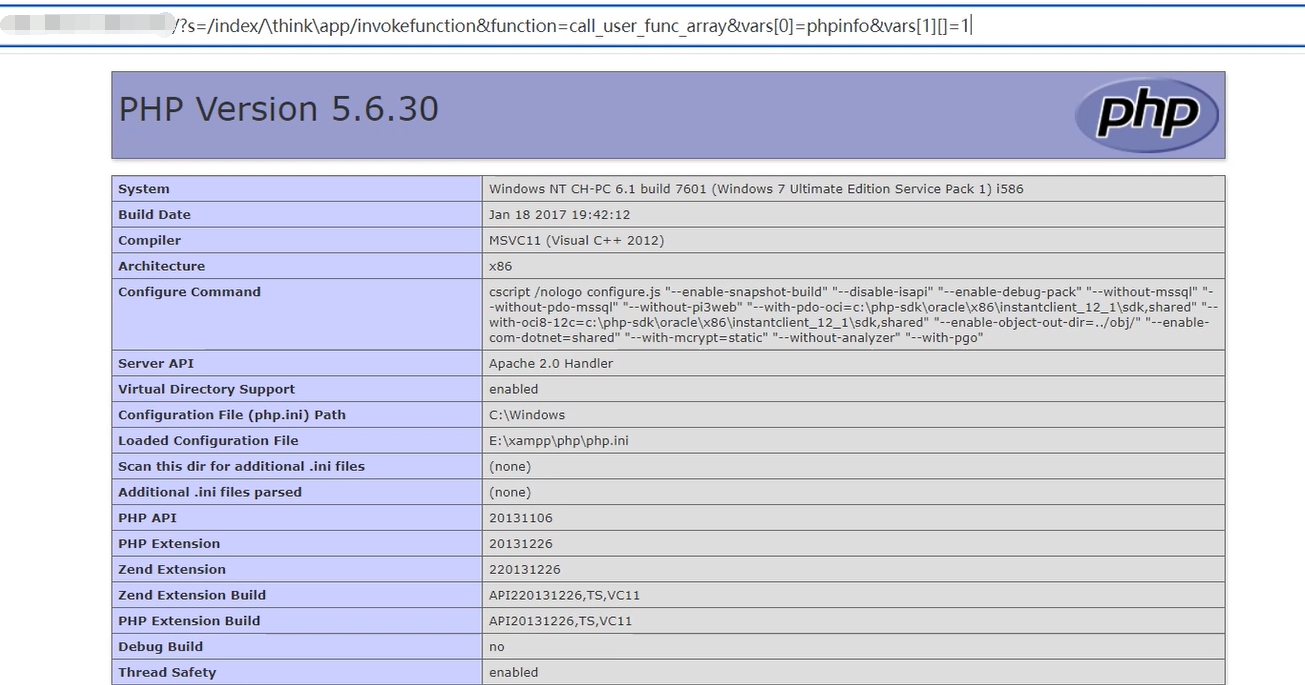The image size is (1305, 685).
Task: Click the Zend Extension Build label
Action: (x=192, y=595)
